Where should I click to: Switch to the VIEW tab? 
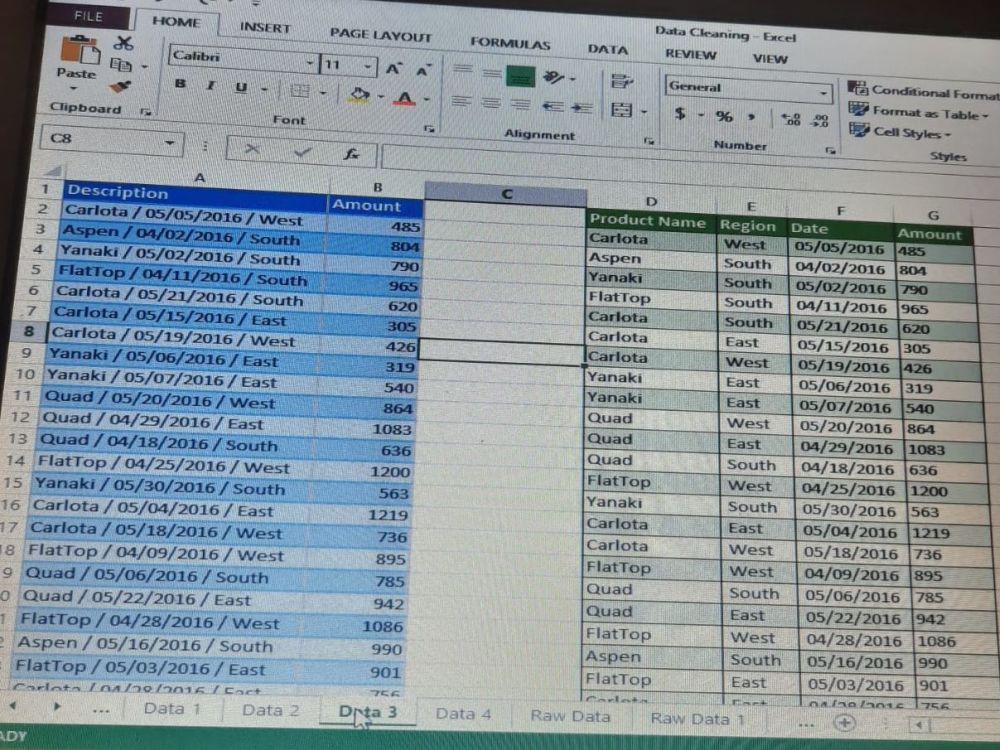[770, 59]
